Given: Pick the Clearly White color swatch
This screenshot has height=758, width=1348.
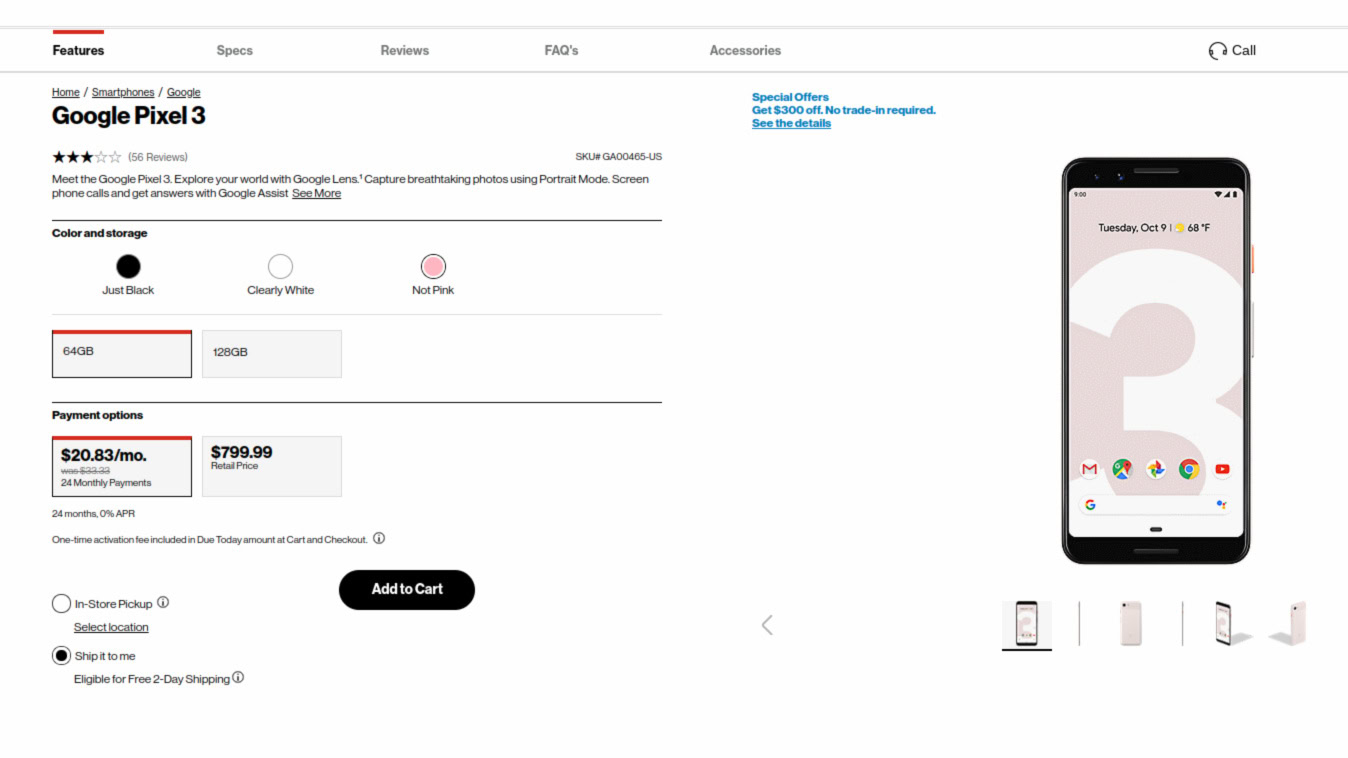Looking at the screenshot, I should coord(280,266).
